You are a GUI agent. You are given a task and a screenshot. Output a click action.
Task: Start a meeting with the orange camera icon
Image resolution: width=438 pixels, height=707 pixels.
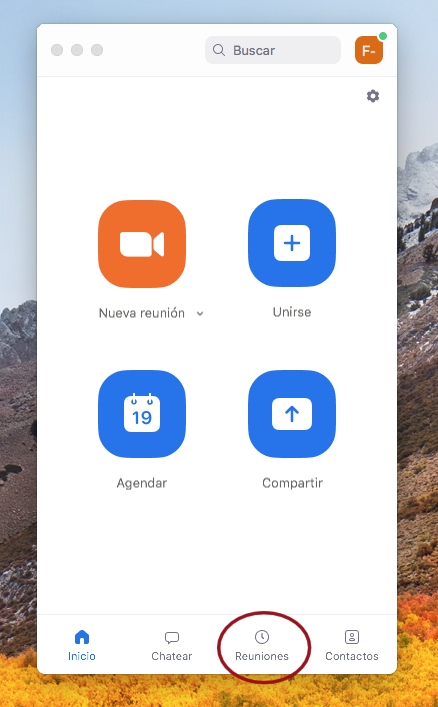142,244
